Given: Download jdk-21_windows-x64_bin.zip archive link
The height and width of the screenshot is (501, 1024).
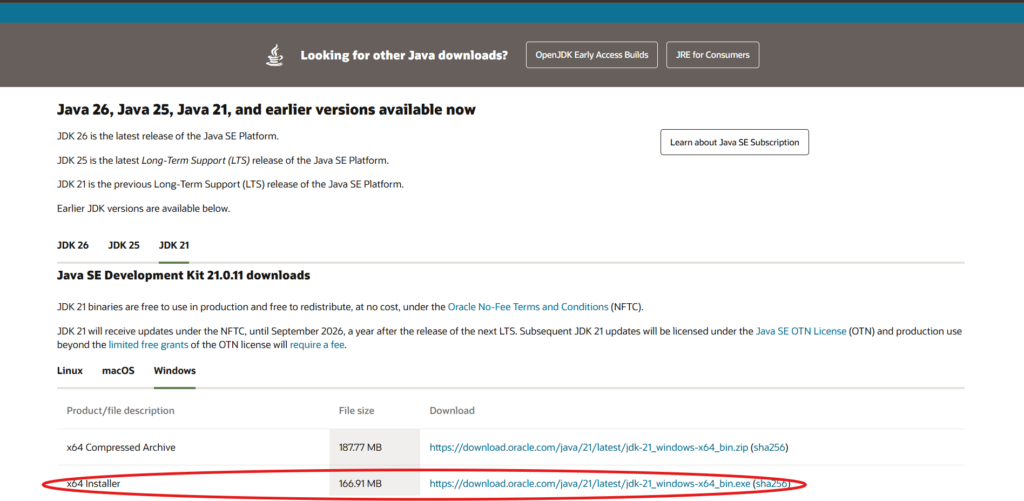Looking at the screenshot, I should 588,447.
